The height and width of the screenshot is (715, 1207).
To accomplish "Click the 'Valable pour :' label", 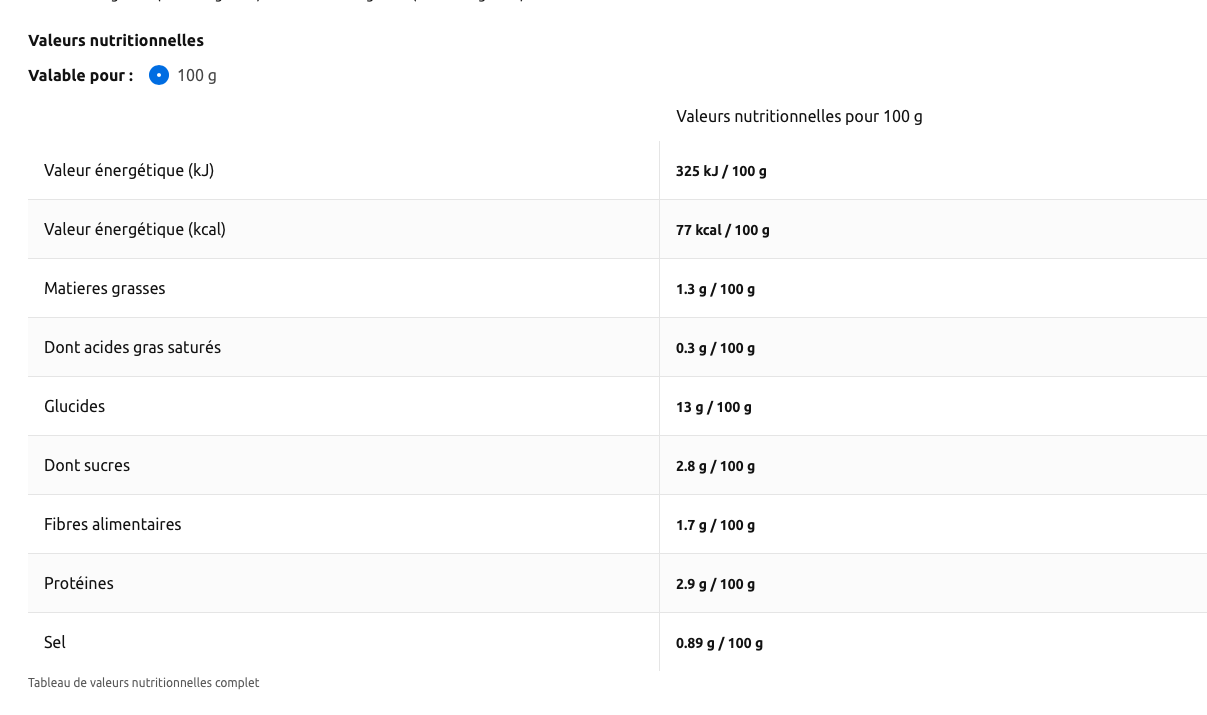I will point(80,76).
